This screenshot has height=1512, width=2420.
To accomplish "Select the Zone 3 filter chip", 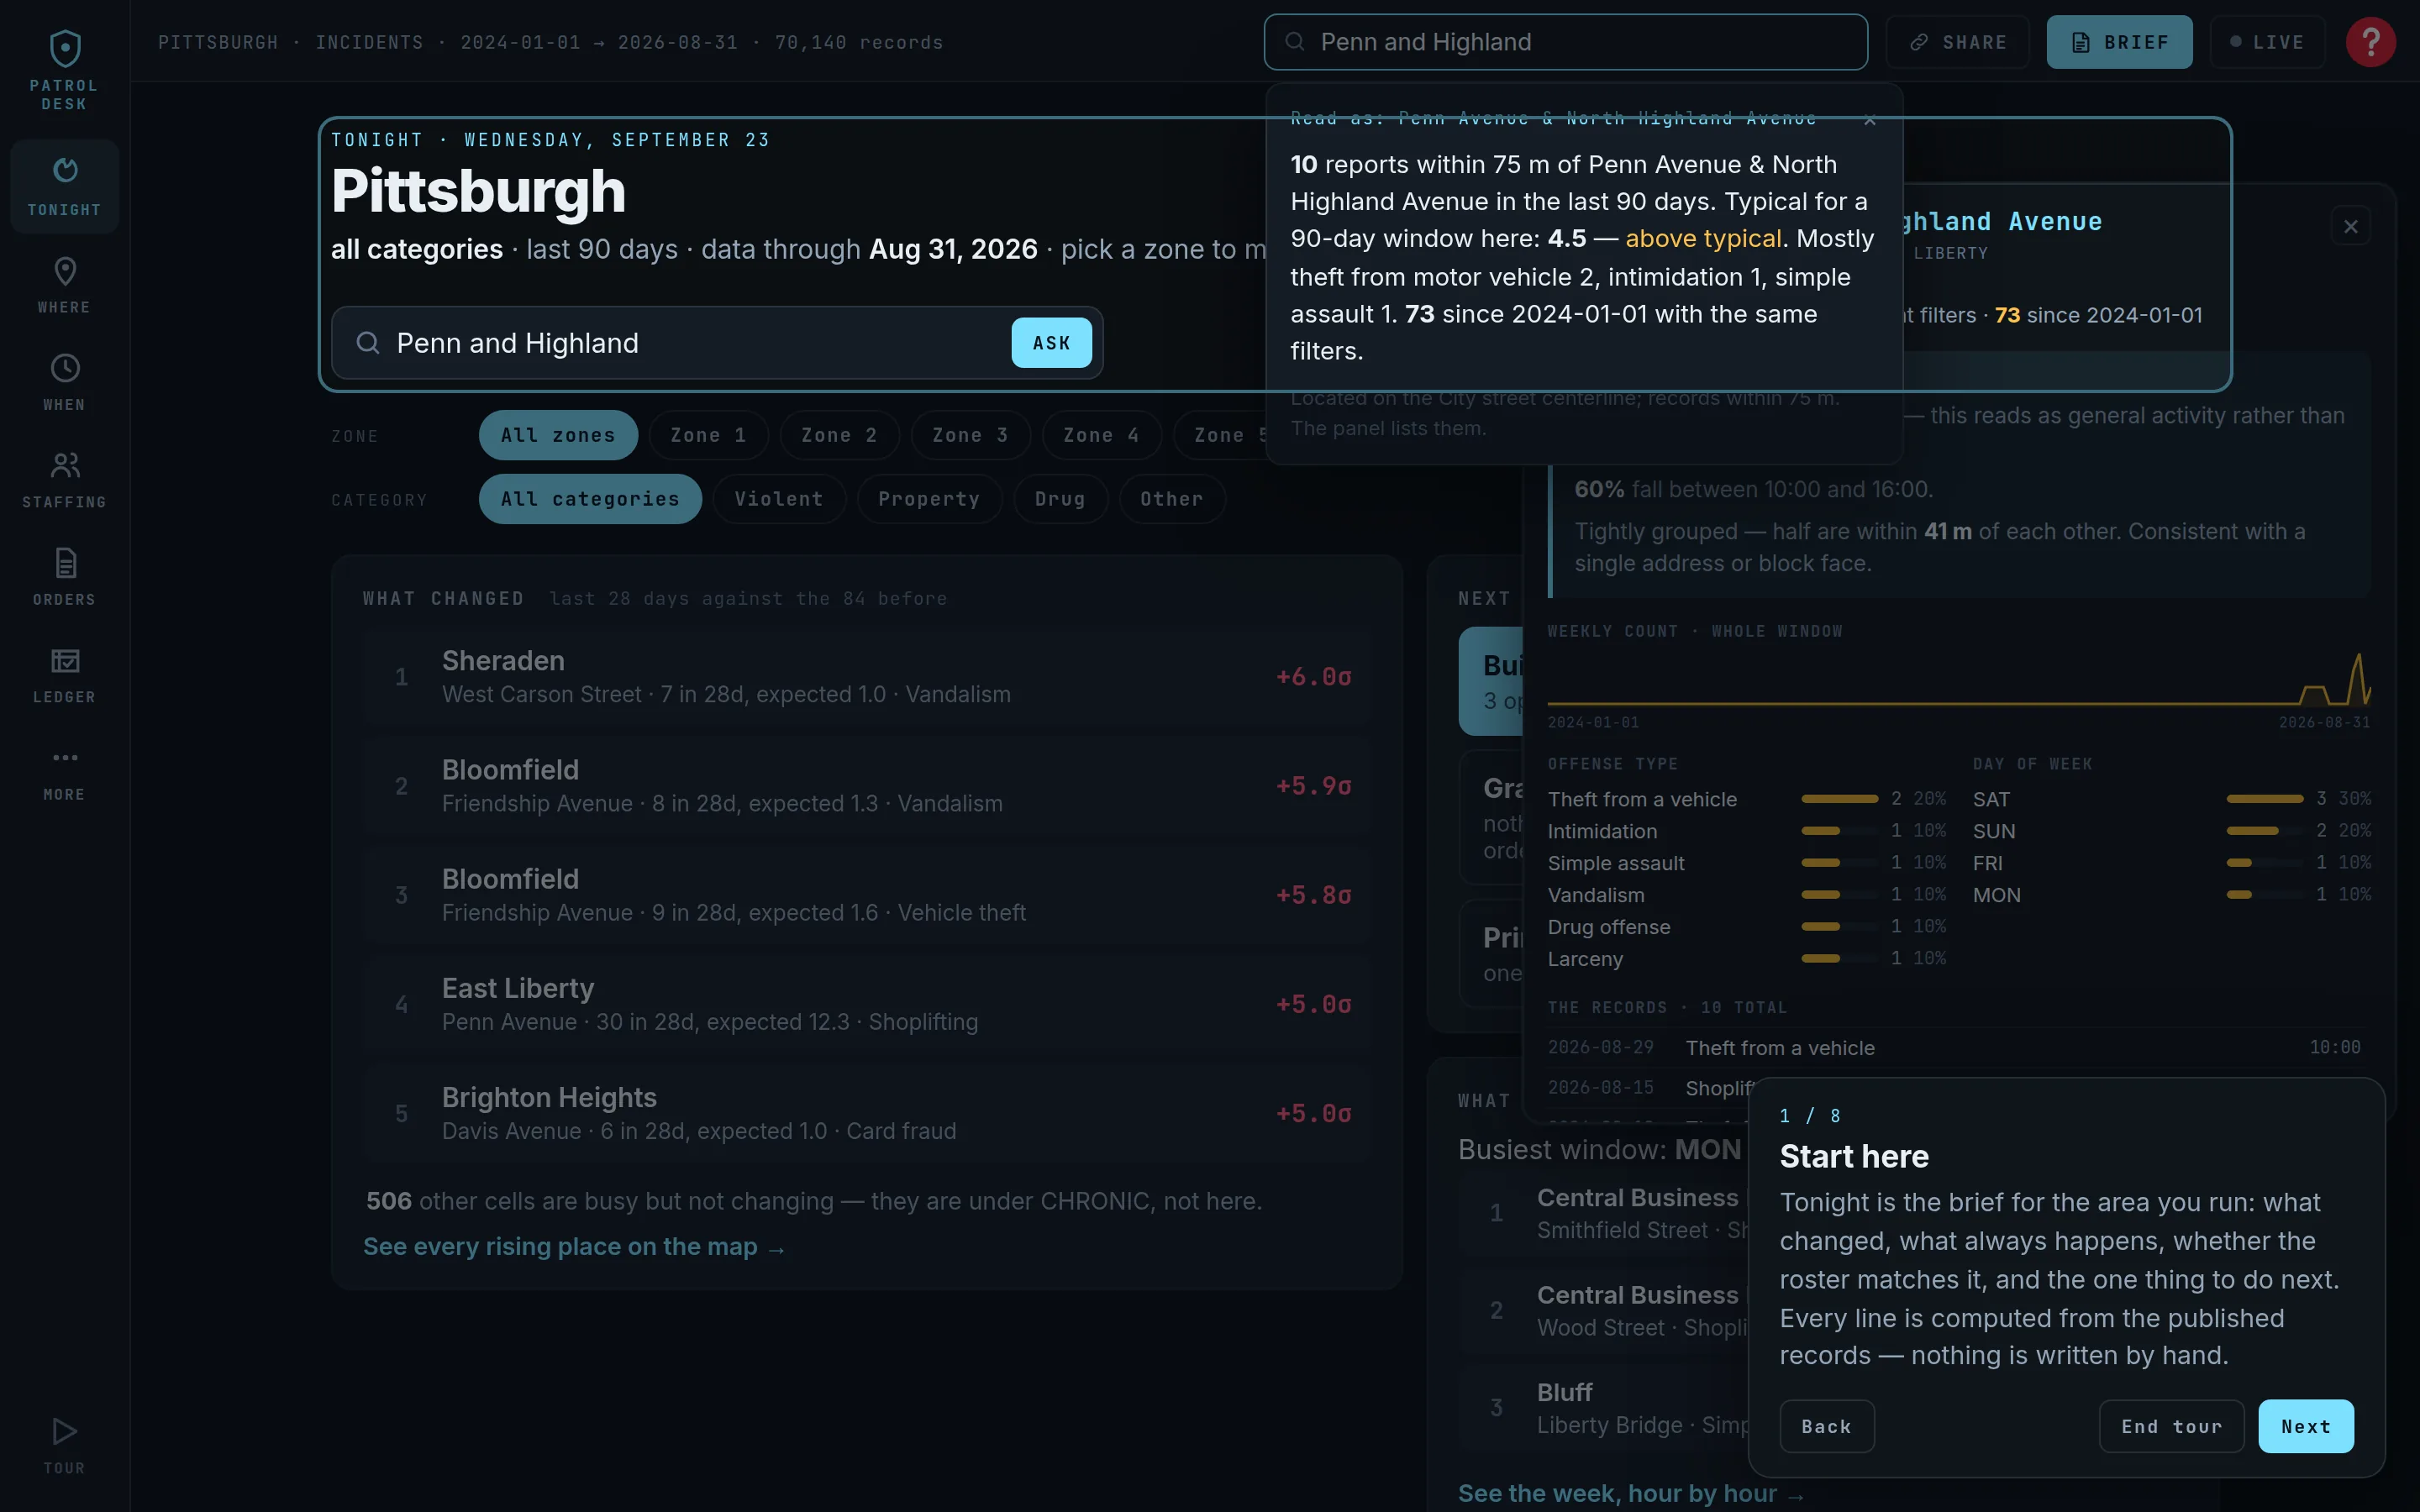I will pyautogui.click(x=970, y=435).
